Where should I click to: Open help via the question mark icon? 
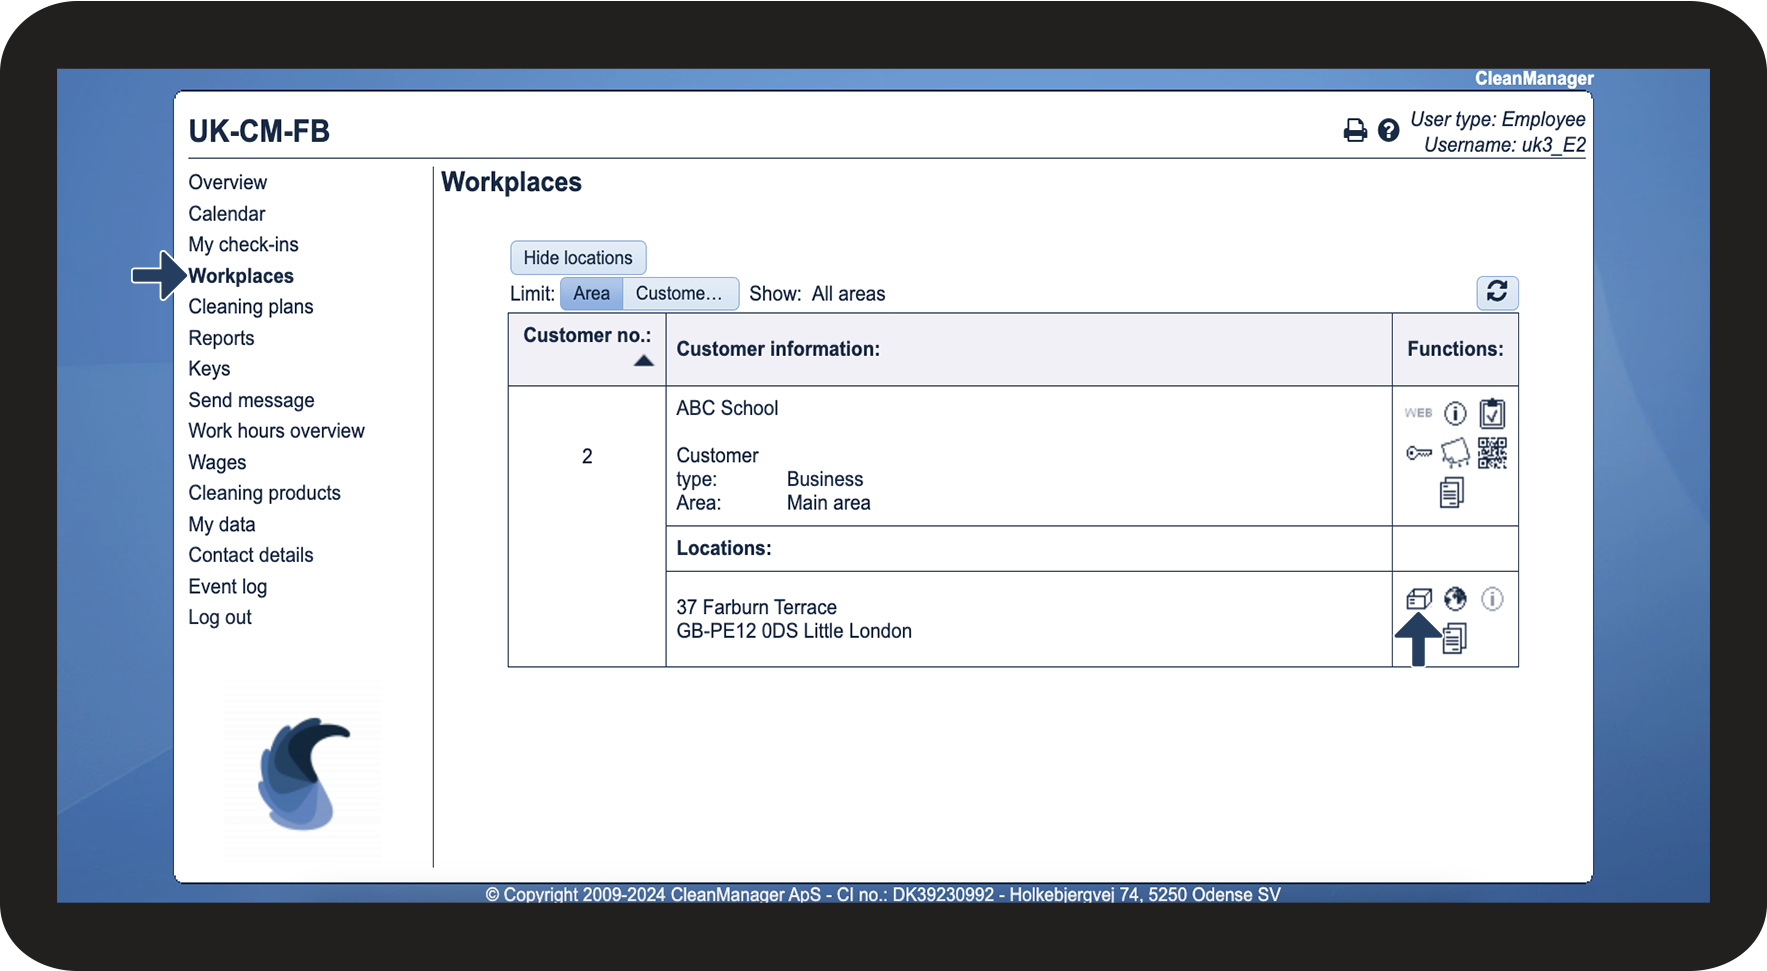click(1388, 131)
